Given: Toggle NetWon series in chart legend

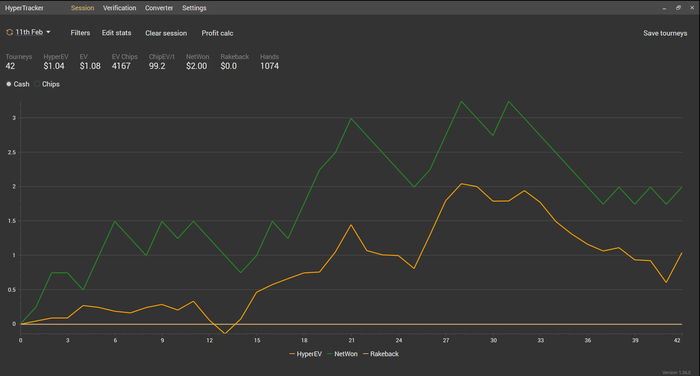Looking at the screenshot, I should [342, 354].
